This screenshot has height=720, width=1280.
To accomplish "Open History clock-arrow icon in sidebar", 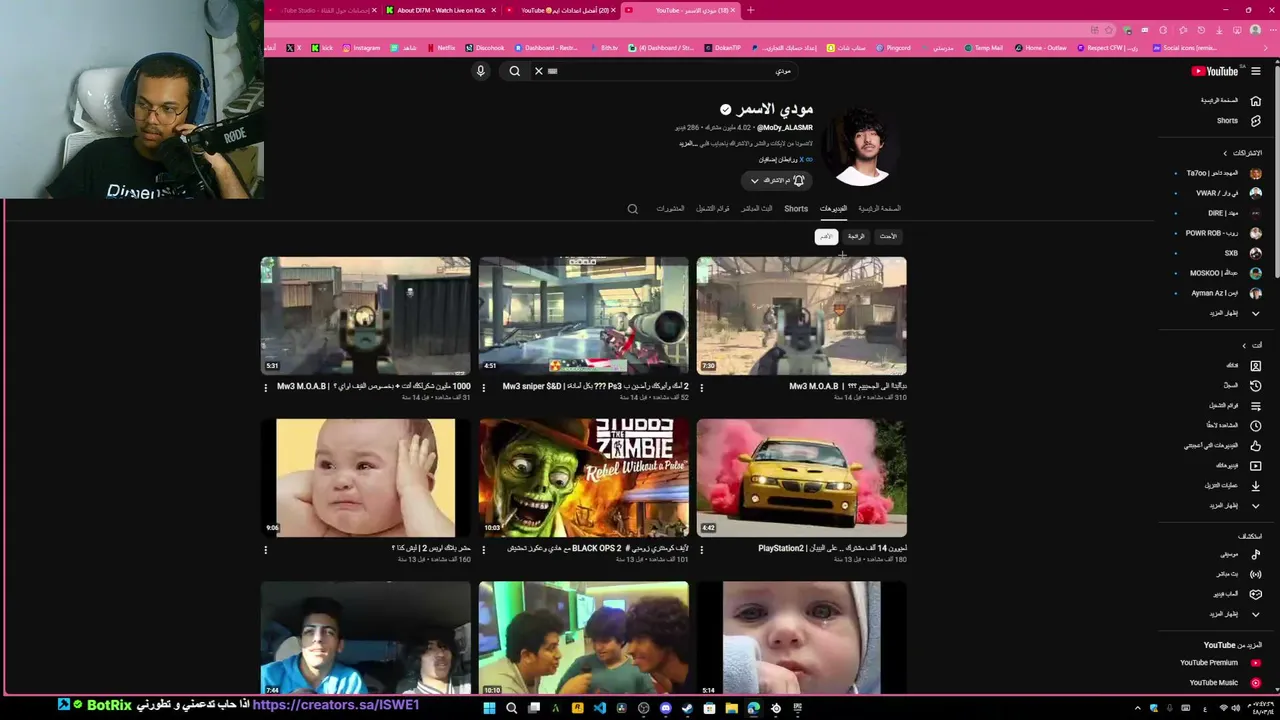I will pos(1255,385).
